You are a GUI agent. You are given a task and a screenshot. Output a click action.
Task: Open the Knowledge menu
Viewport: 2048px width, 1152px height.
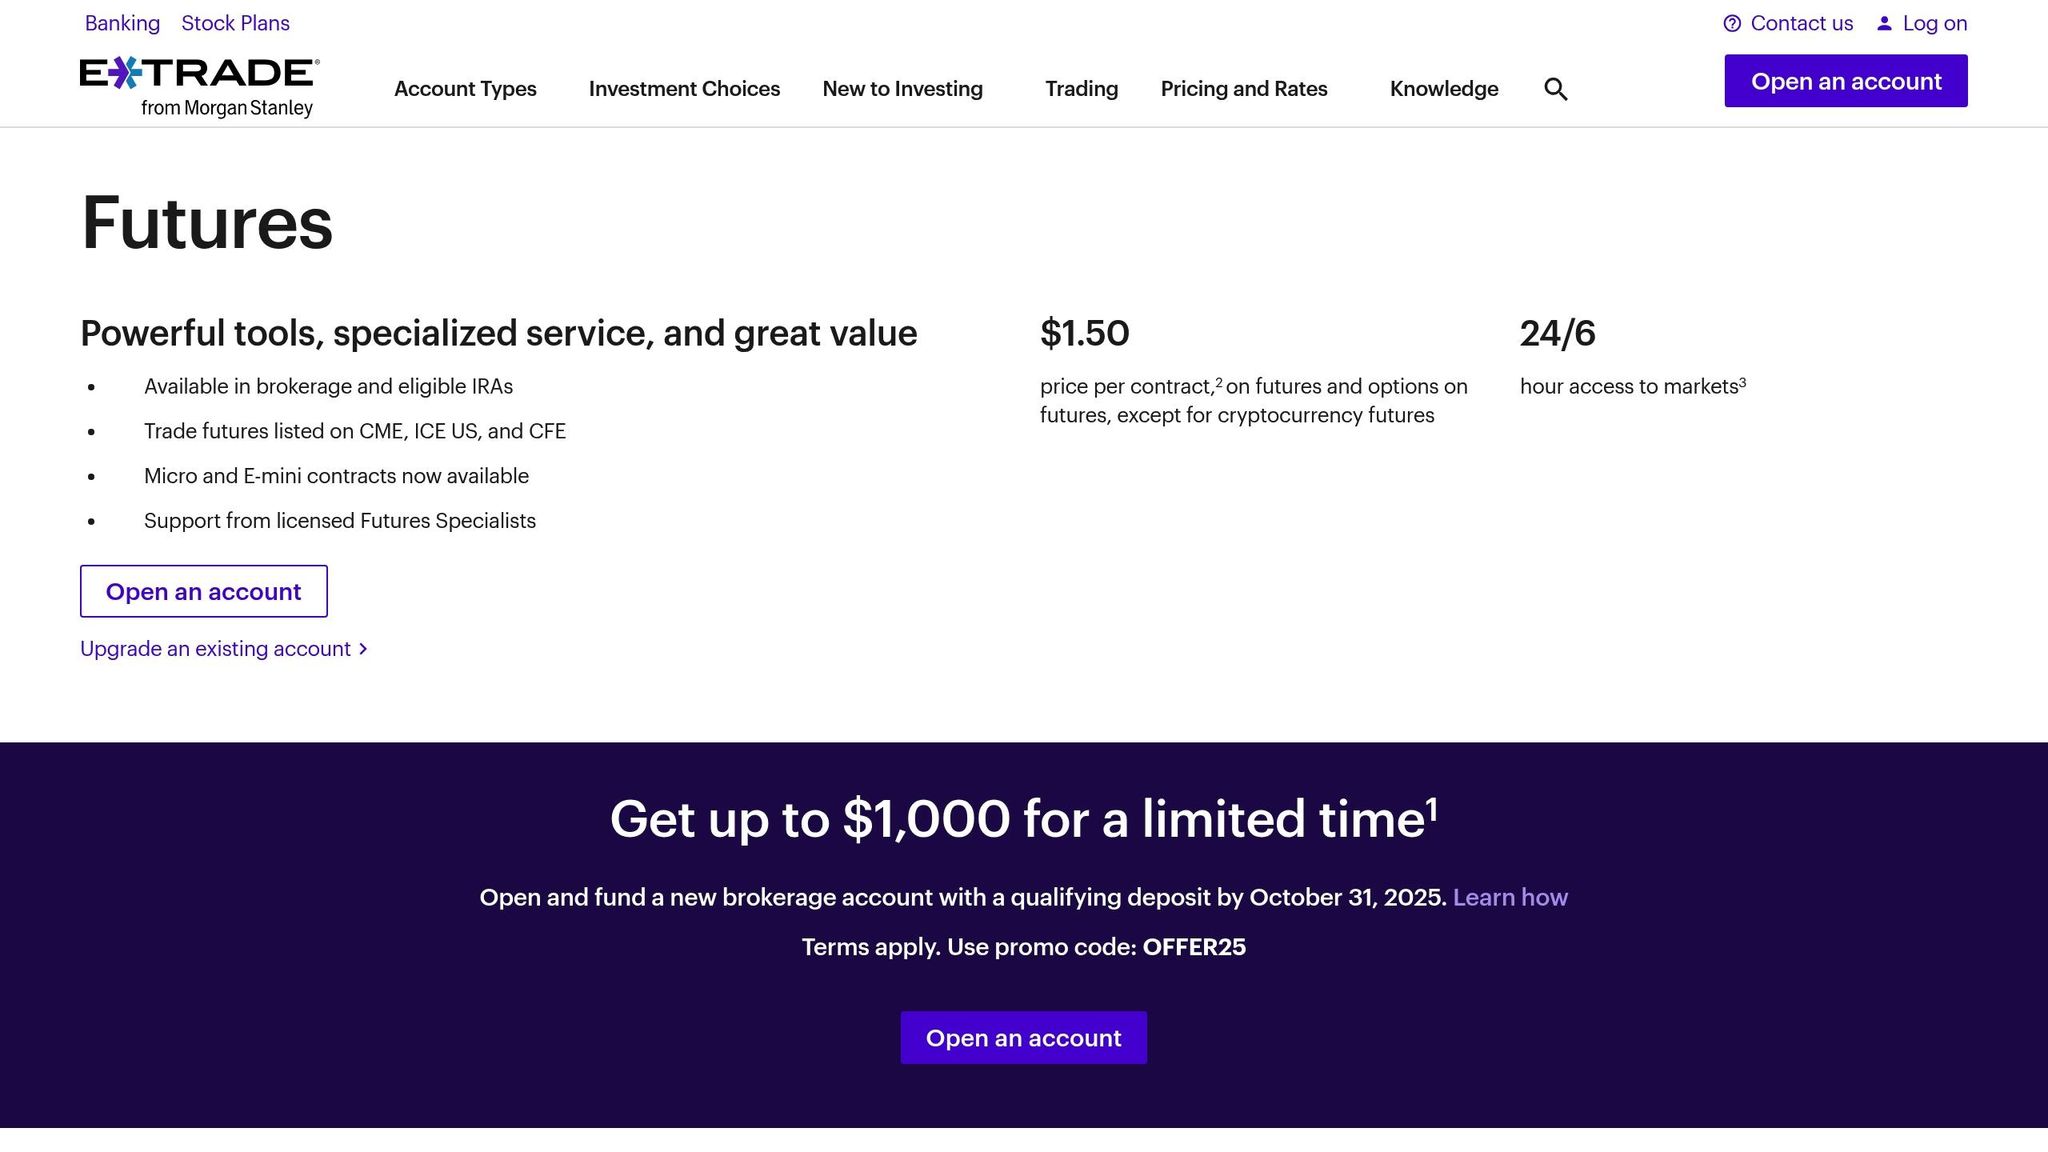pos(1443,89)
